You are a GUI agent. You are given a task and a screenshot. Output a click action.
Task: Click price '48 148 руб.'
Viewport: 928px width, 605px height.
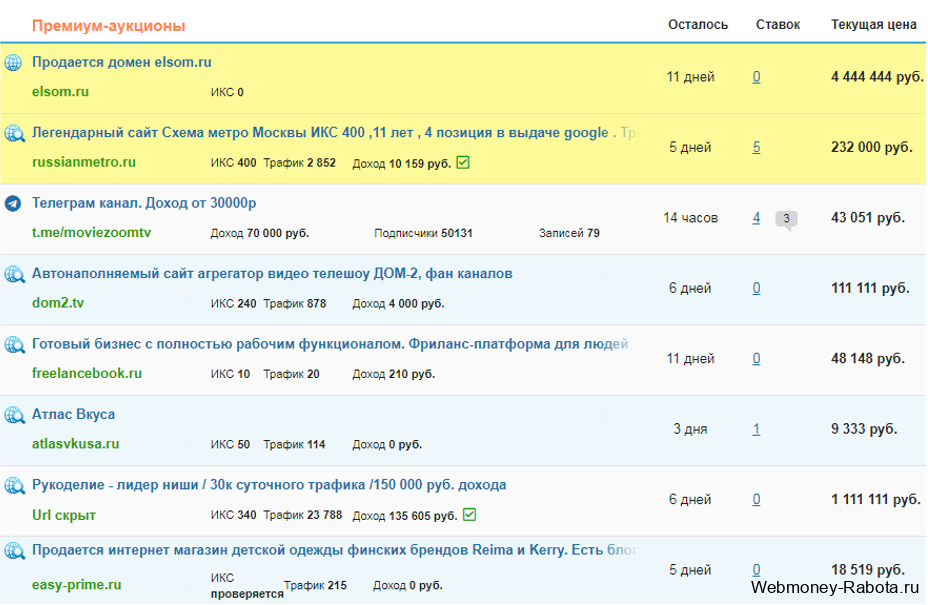[x=868, y=359]
